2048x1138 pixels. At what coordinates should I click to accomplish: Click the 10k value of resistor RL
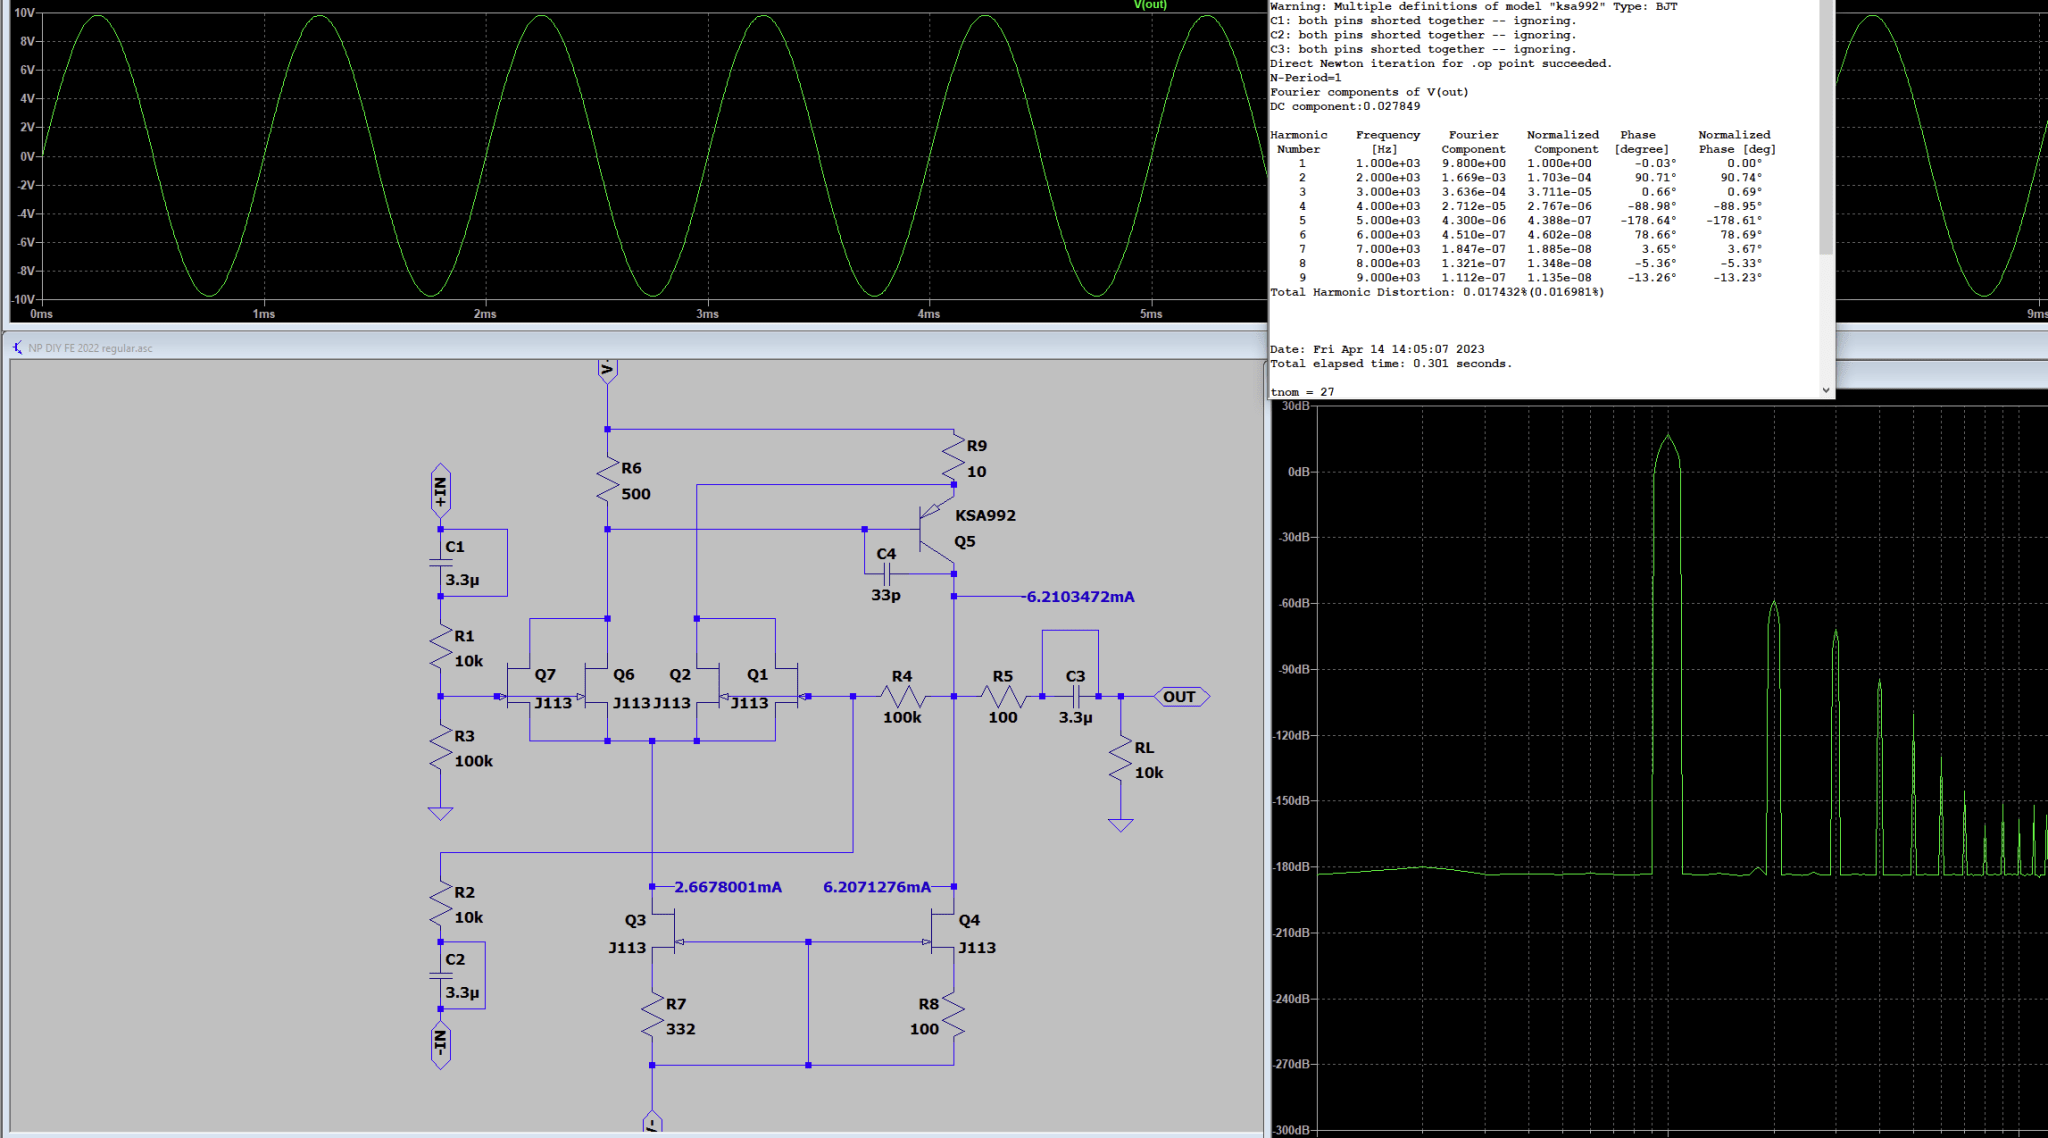1149,773
